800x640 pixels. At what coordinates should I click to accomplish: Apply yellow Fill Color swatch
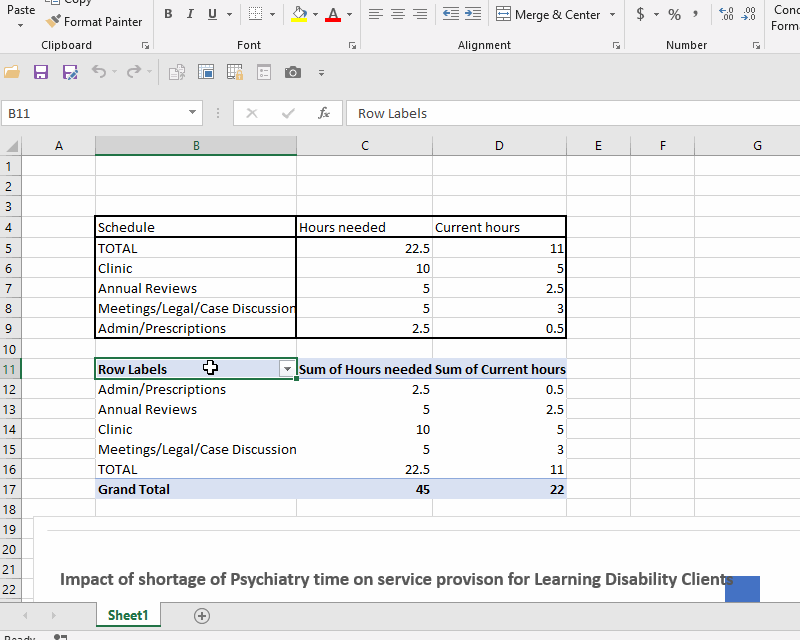tap(299, 14)
